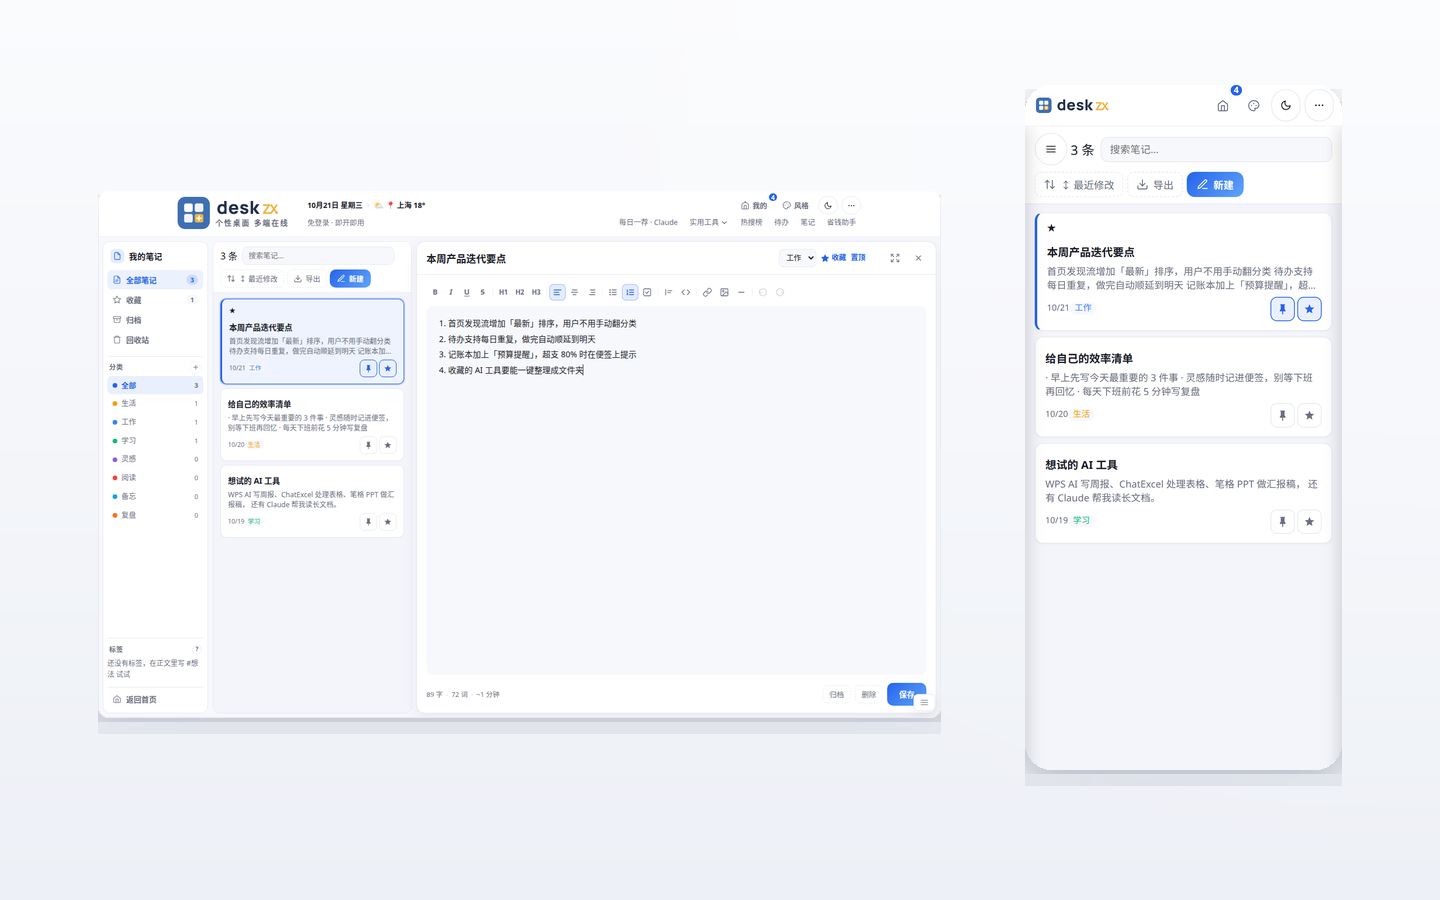Toggle 置顶 for the open note
This screenshot has width=1440, height=900.
pos(858,258)
